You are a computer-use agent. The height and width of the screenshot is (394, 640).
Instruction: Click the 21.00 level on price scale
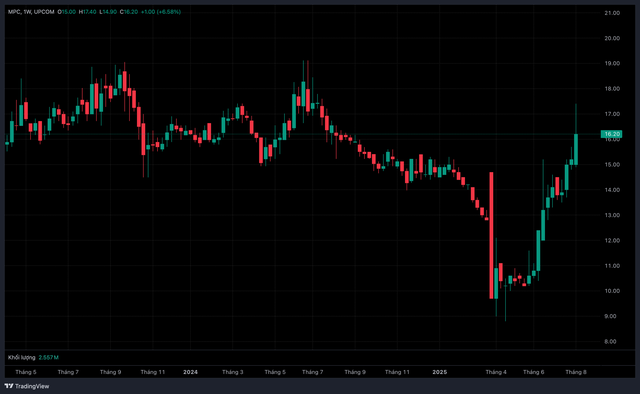(x=612, y=13)
